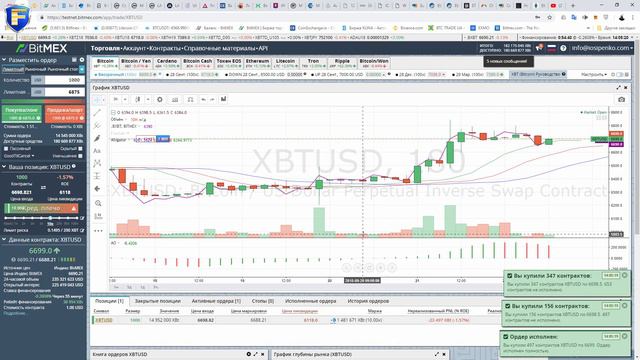
Task: Select the crosshair cursor tool
Action: (97, 100)
